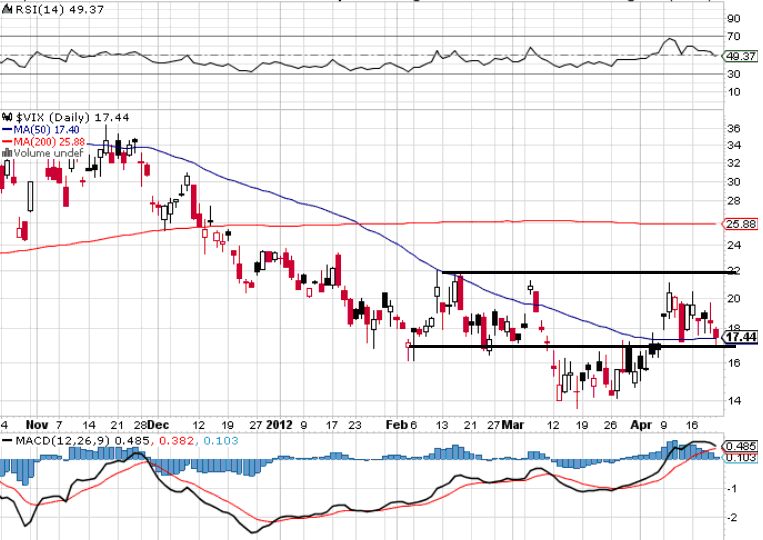Viewport: 763px width, 540px height.
Task: Click the 34 label on the price axis
Action: [x=733, y=145]
